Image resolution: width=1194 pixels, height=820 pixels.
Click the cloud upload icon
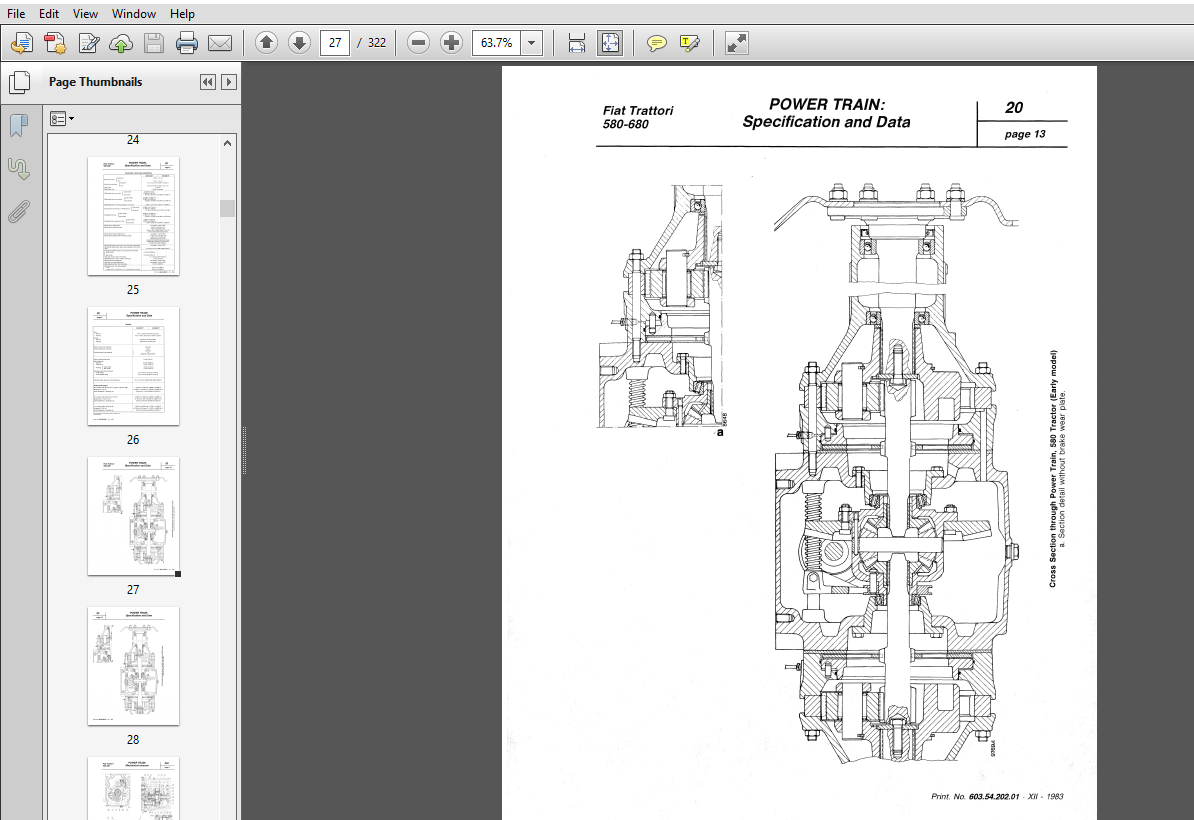click(x=121, y=43)
